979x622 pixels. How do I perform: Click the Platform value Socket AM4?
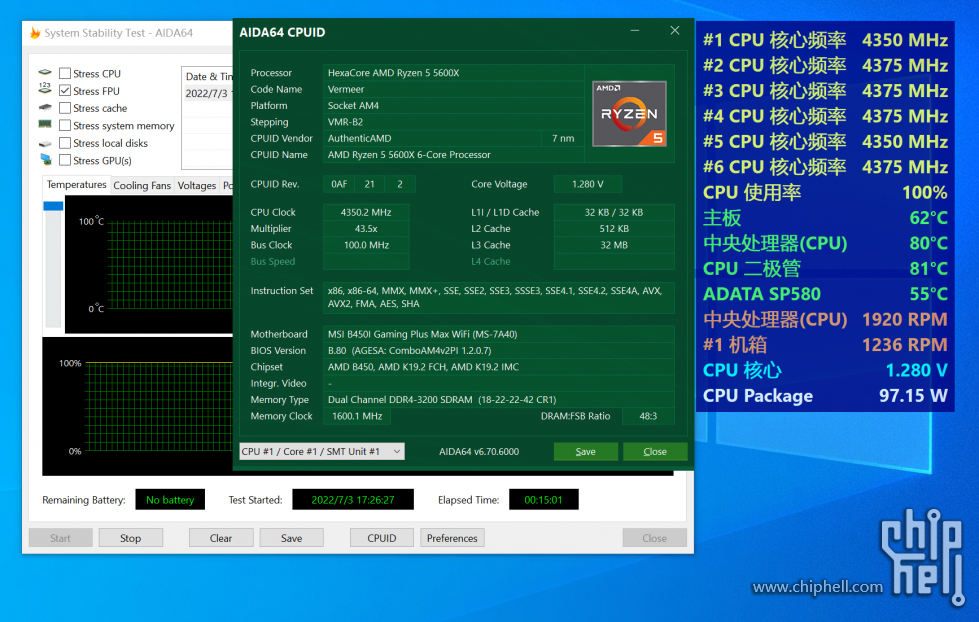tap(454, 106)
